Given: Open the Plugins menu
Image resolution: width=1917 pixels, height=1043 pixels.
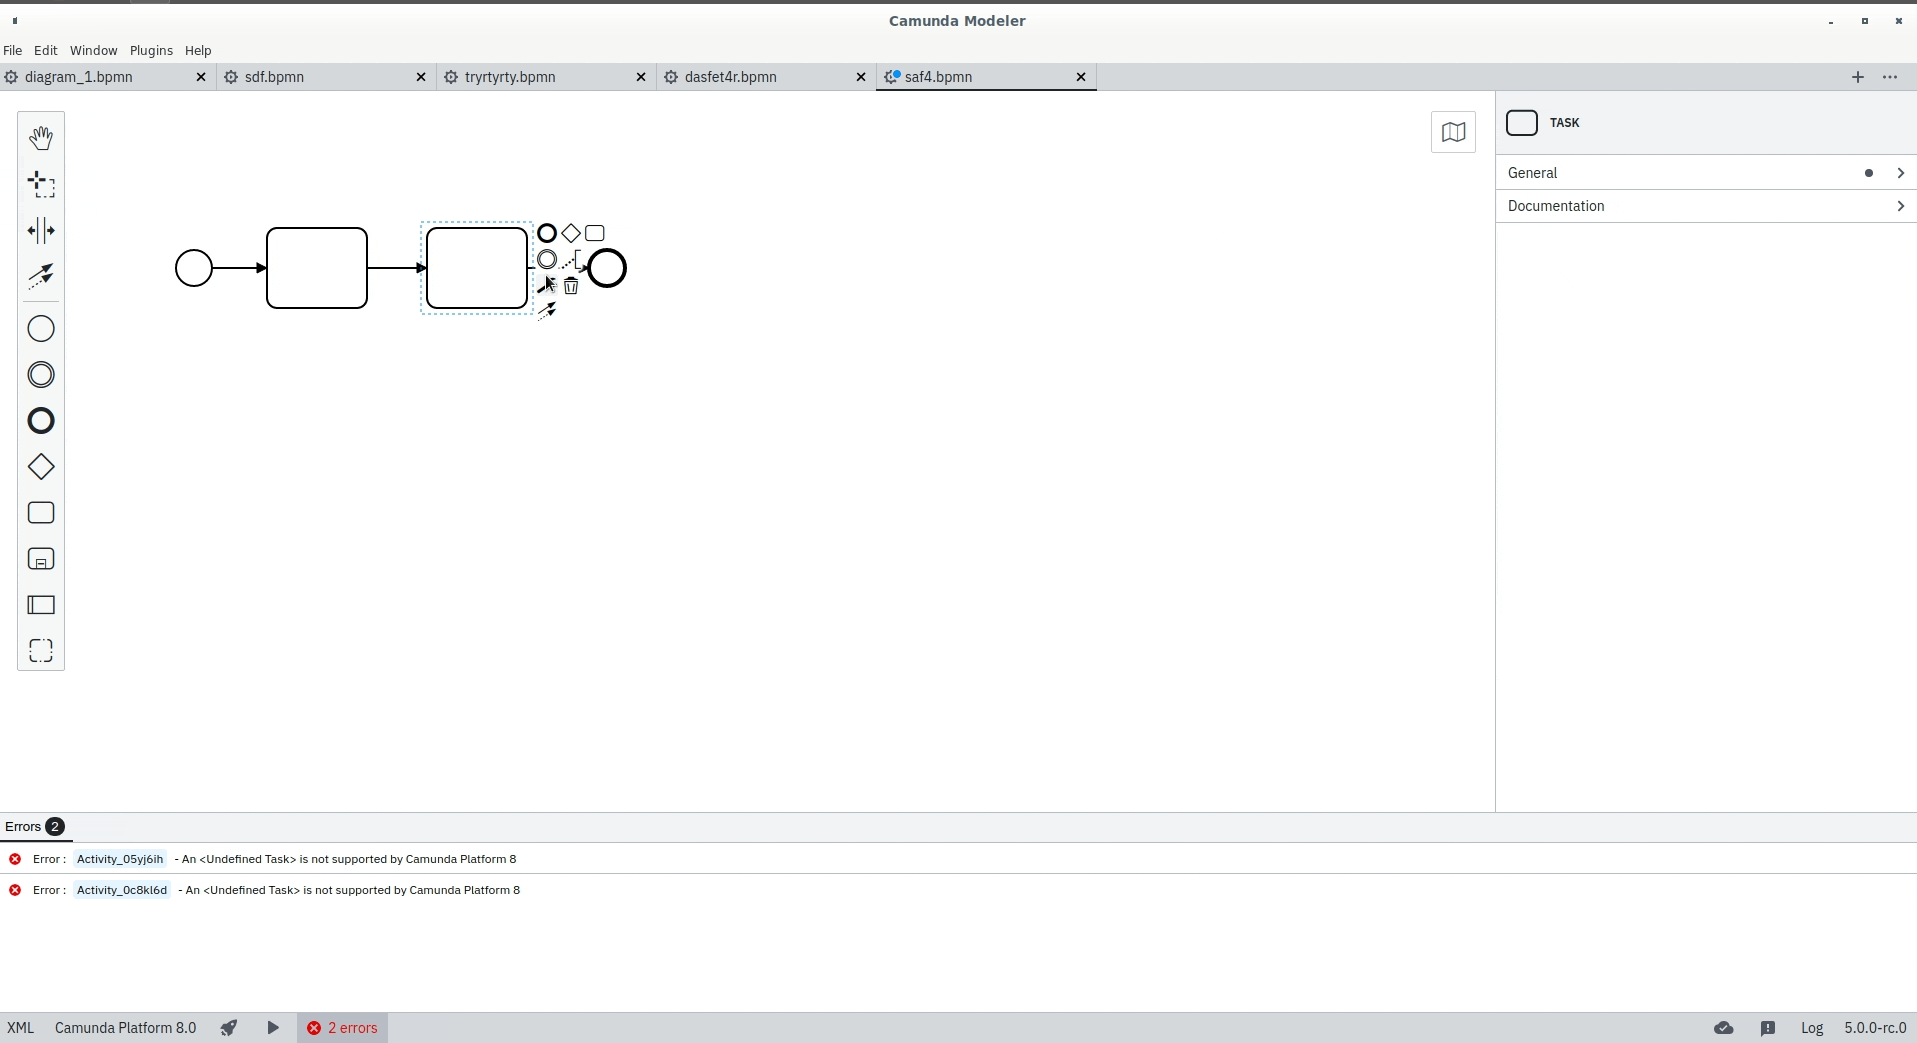Looking at the screenshot, I should pyautogui.click(x=151, y=50).
